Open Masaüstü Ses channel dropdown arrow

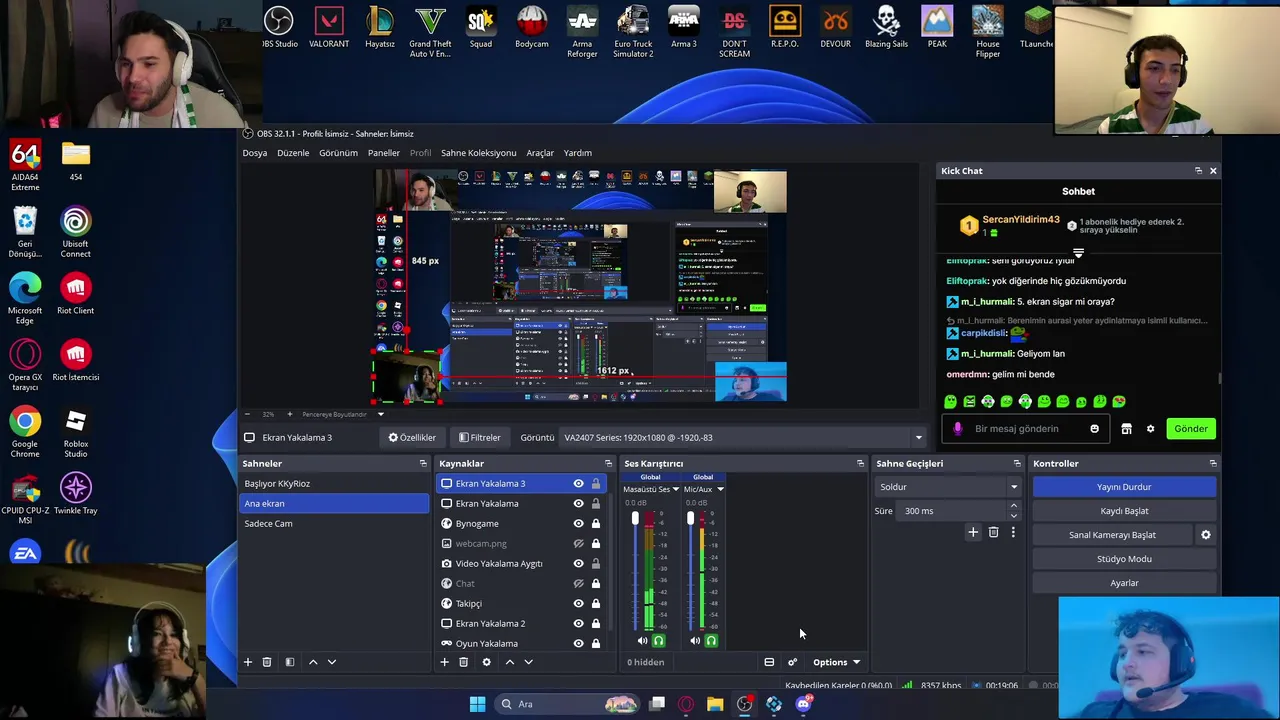(x=676, y=490)
